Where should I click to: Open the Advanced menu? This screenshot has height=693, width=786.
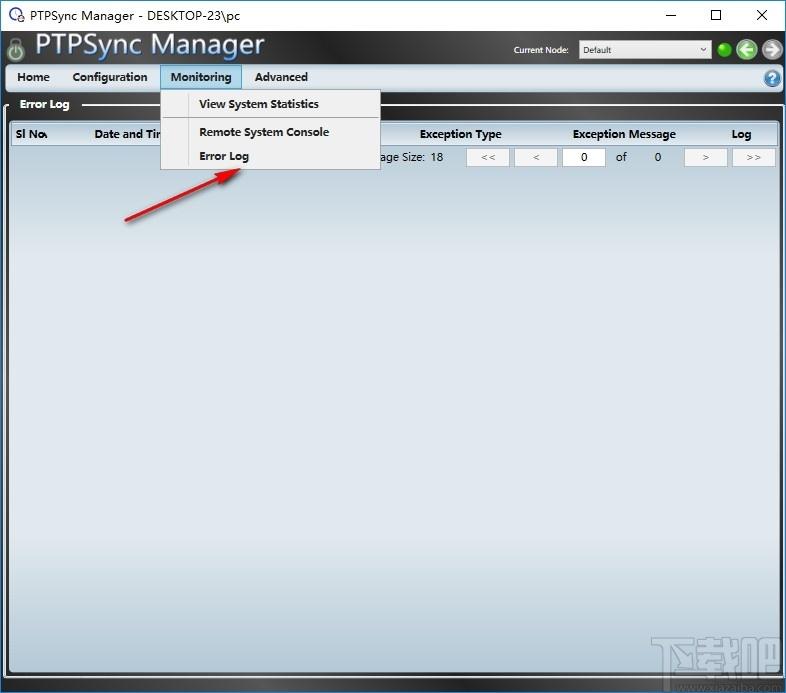click(281, 77)
